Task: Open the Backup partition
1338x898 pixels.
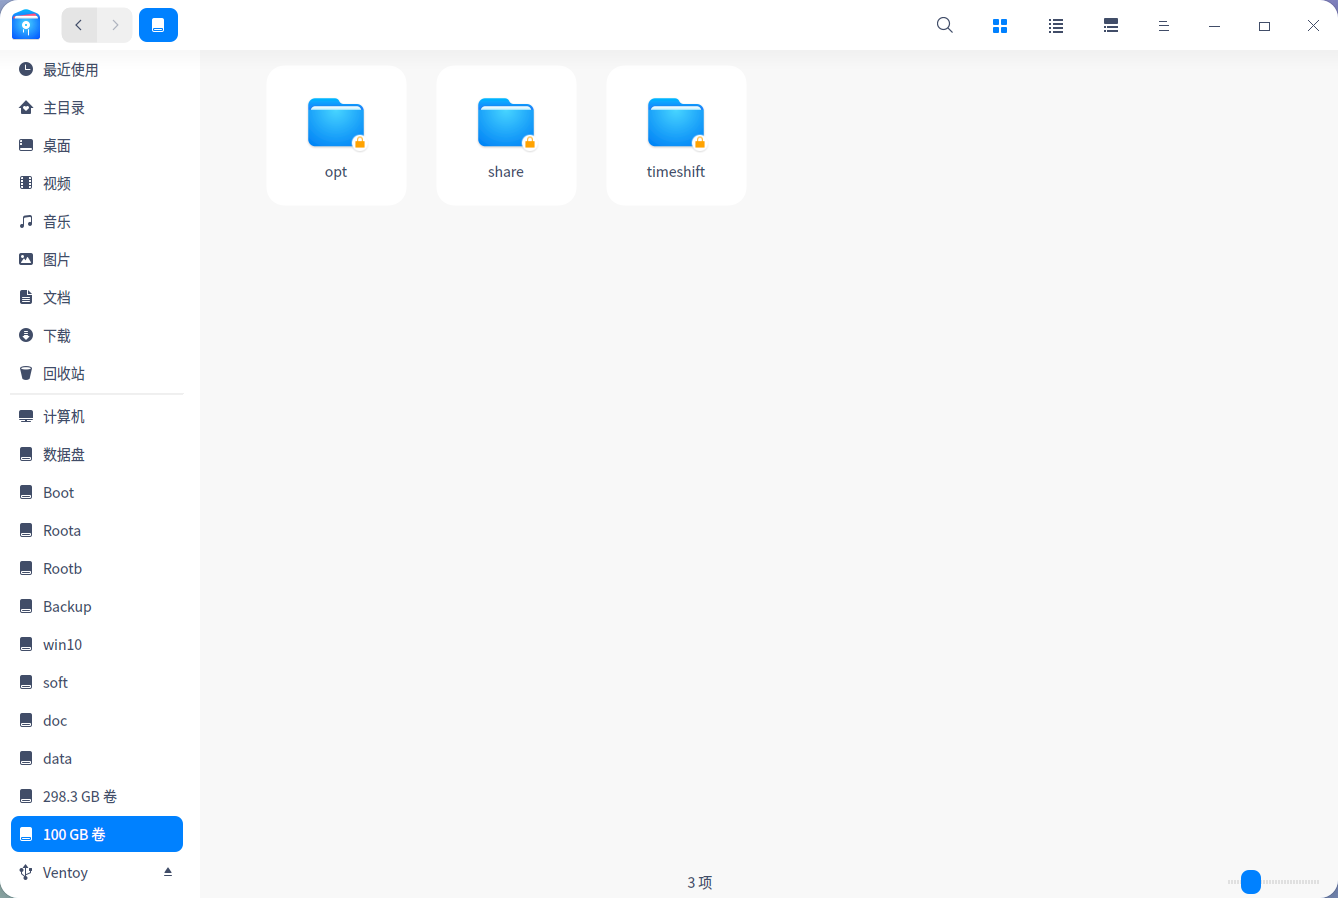Action: tap(97, 607)
